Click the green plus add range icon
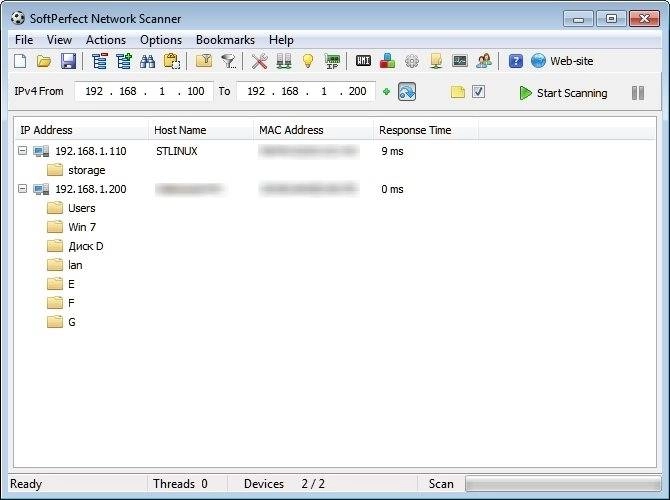Image resolution: width=670 pixels, height=500 pixels. (386, 91)
